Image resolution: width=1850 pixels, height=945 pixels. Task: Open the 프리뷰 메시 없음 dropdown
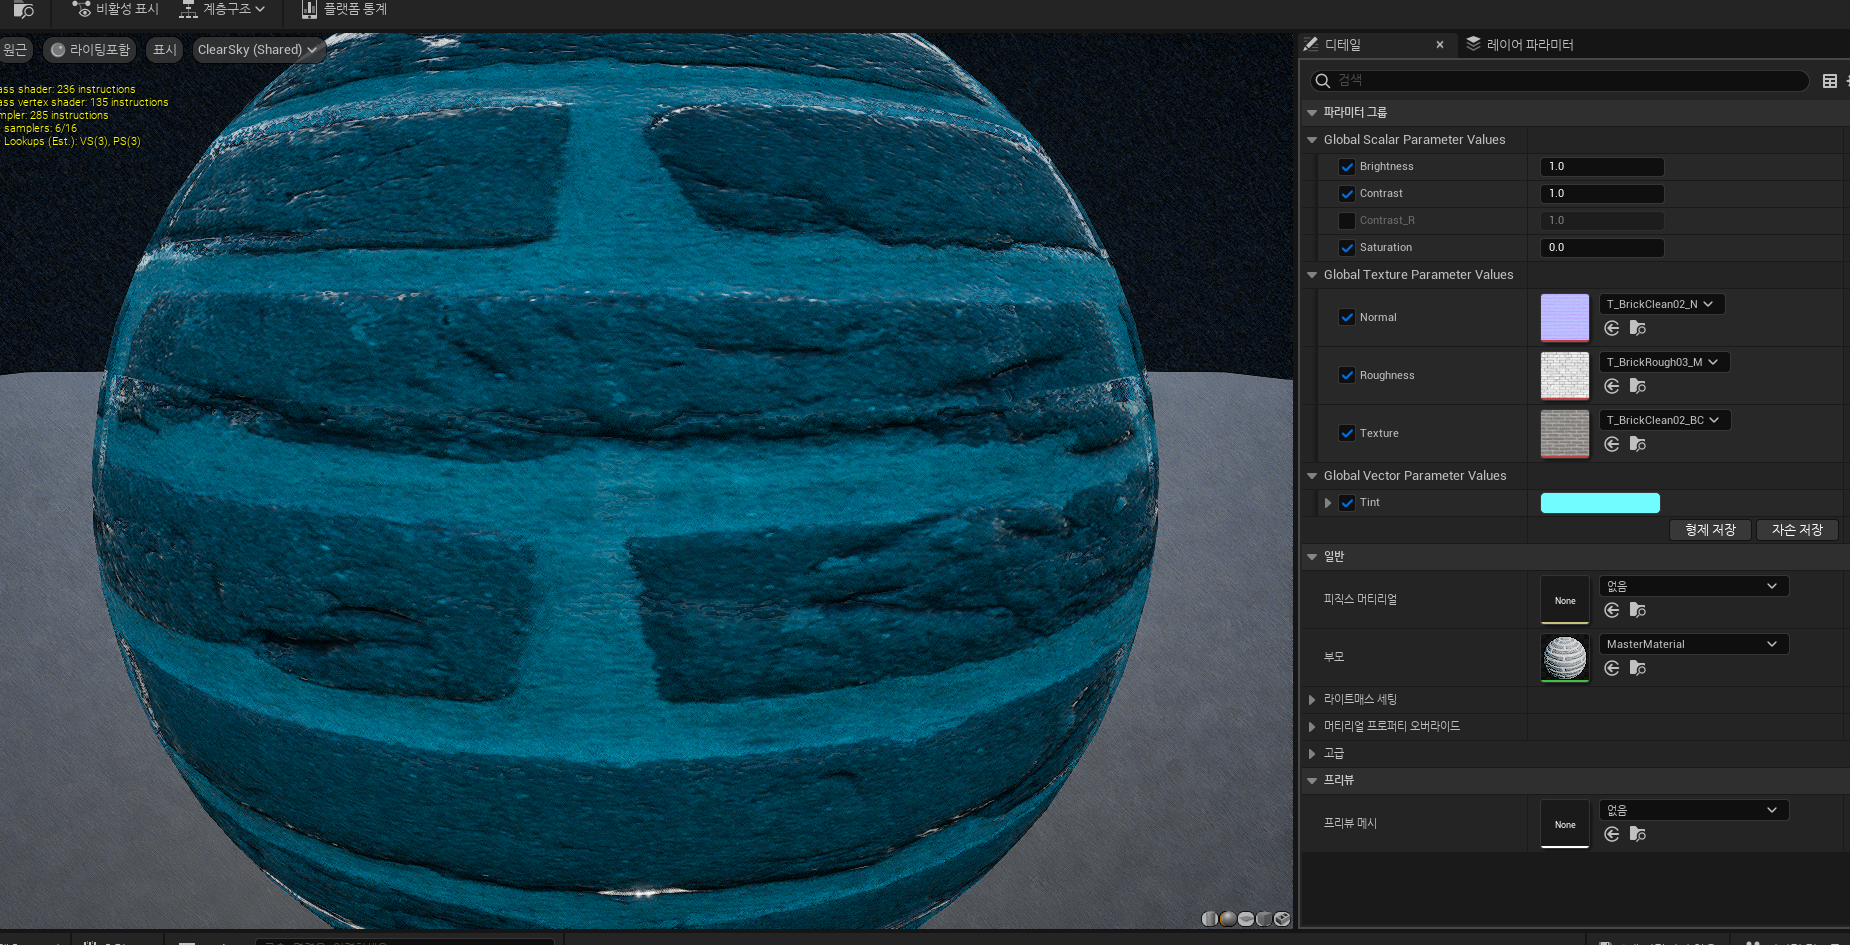coord(1694,810)
